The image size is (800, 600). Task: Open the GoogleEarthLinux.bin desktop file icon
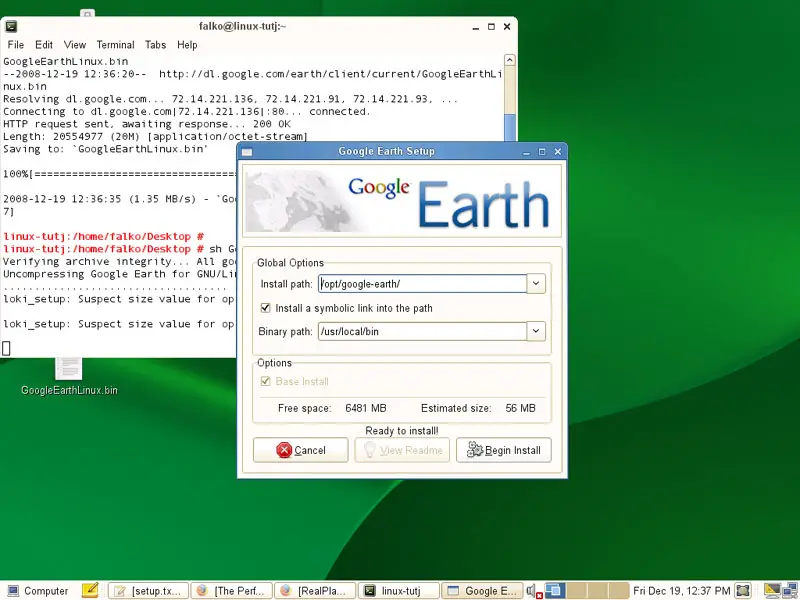tap(69, 368)
